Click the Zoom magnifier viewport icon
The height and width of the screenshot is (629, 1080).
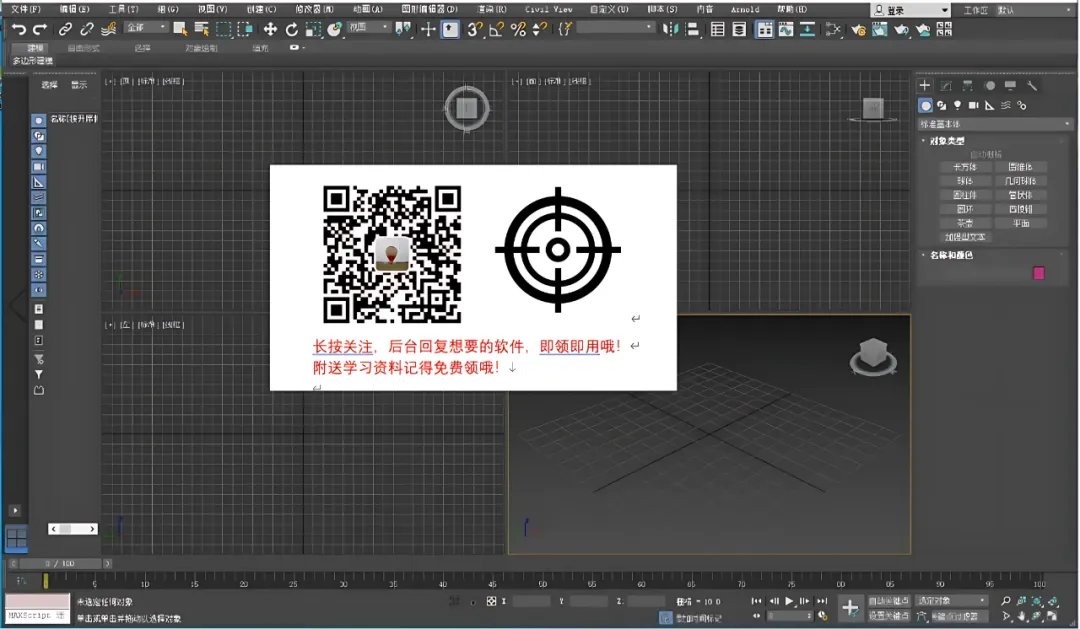(x=1006, y=601)
